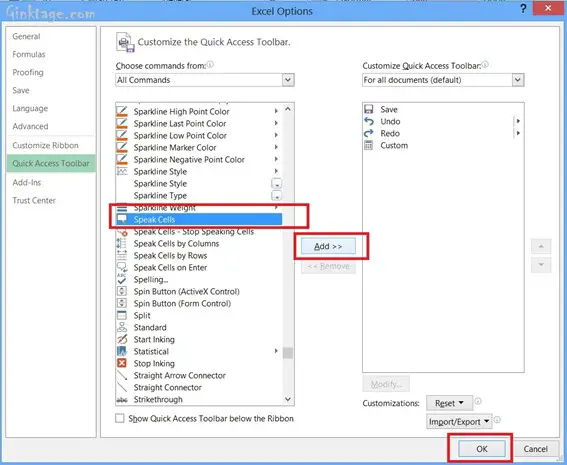Click the Sparkline Style gallery icon
This screenshot has width=567, height=465.
pyautogui.click(x=122, y=171)
